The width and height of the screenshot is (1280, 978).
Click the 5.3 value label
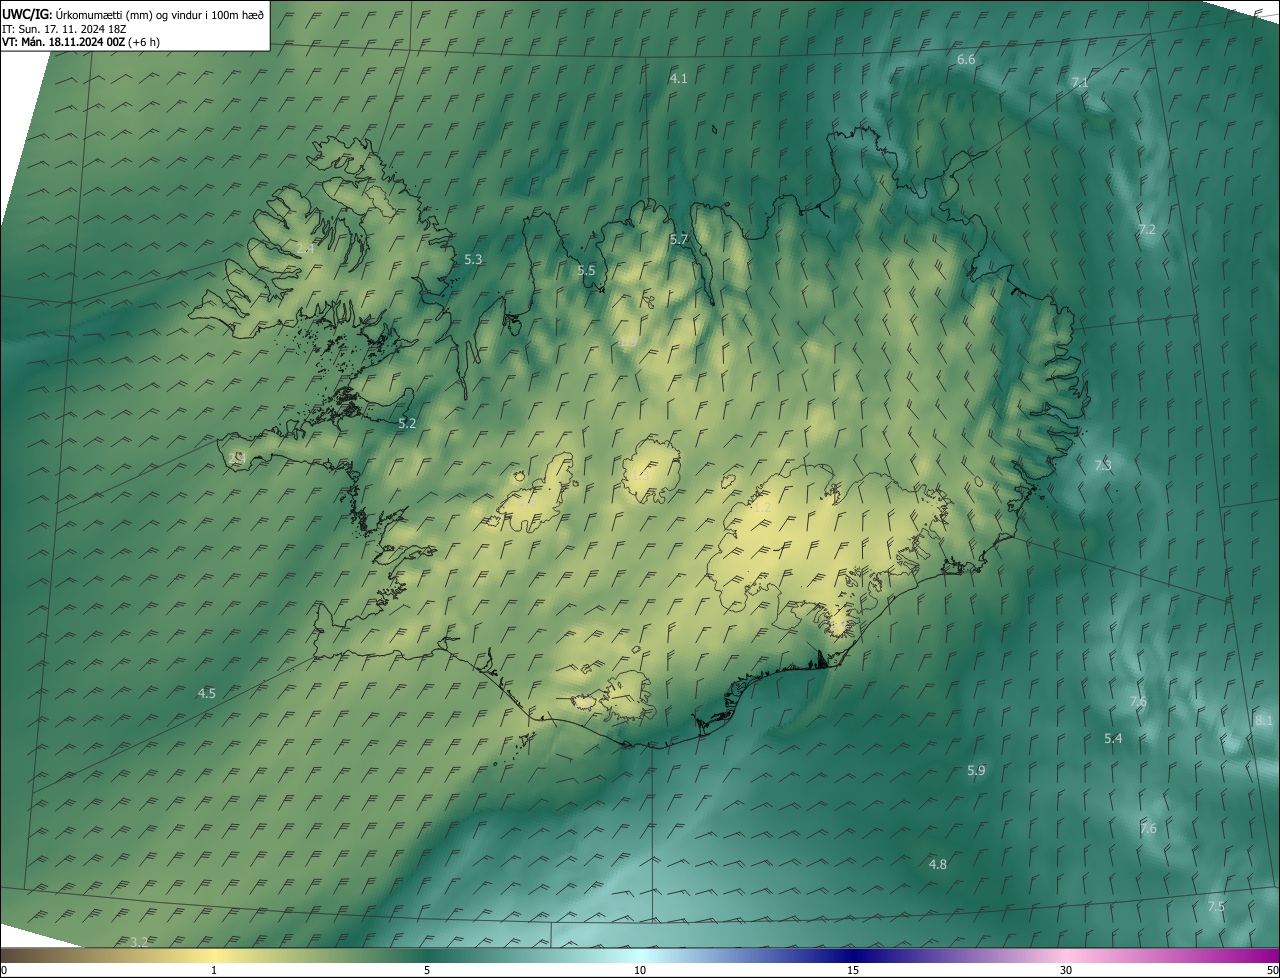(x=473, y=260)
